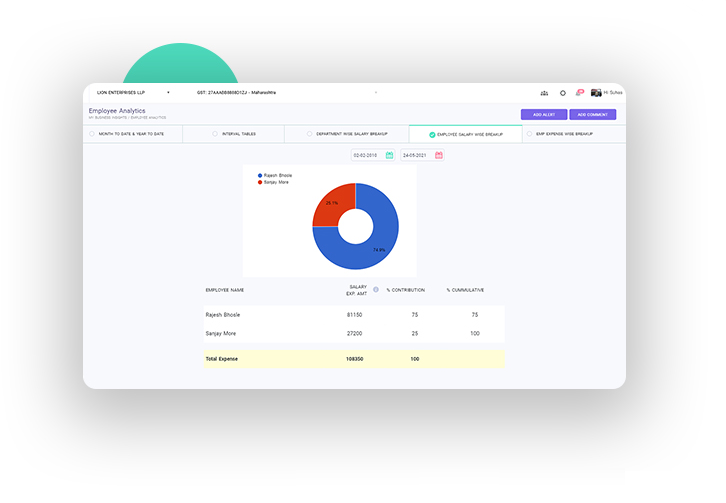Click the Suhas profile avatar
The image size is (726, 503).
coord(596,93)
